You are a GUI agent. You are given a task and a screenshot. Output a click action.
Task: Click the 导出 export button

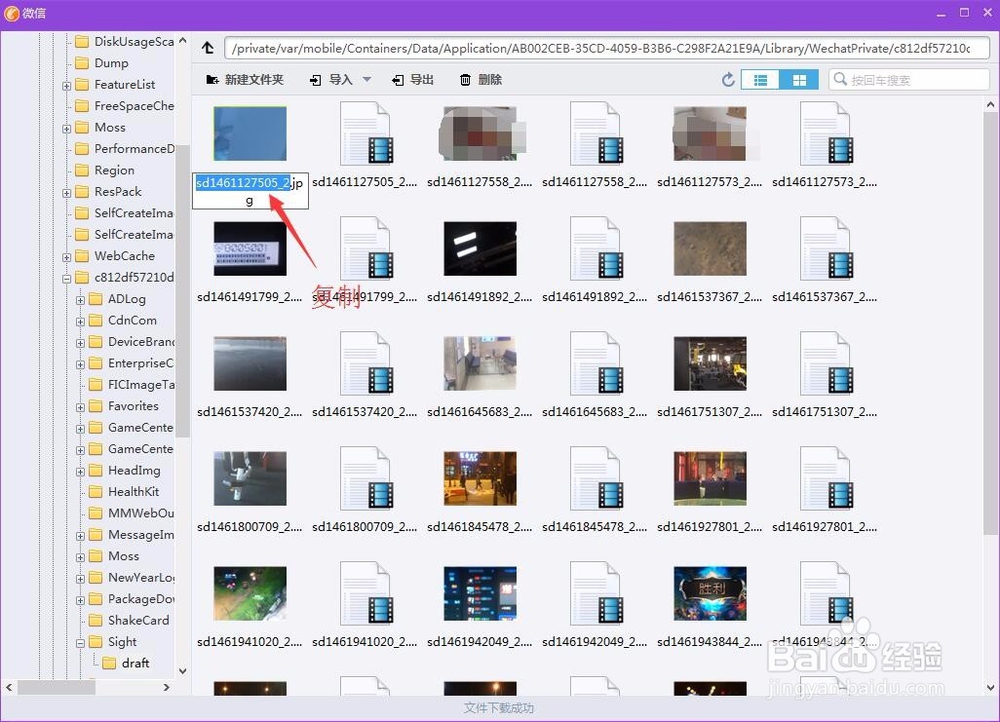[x=413, y=80]
